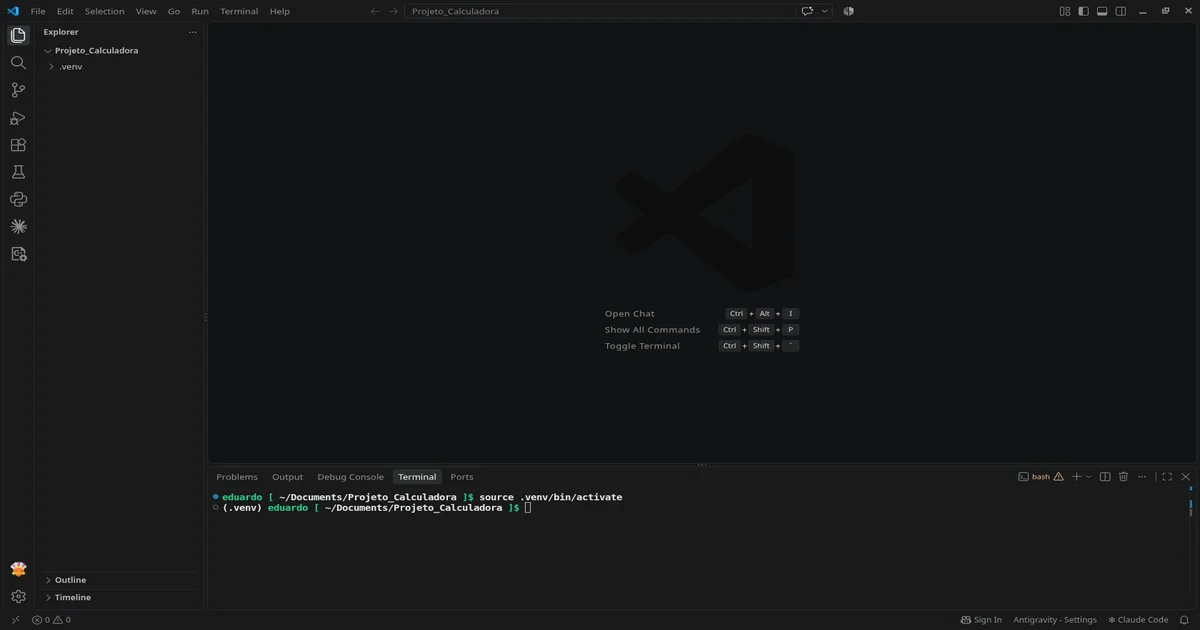Go forward with the right arrow

393,11
